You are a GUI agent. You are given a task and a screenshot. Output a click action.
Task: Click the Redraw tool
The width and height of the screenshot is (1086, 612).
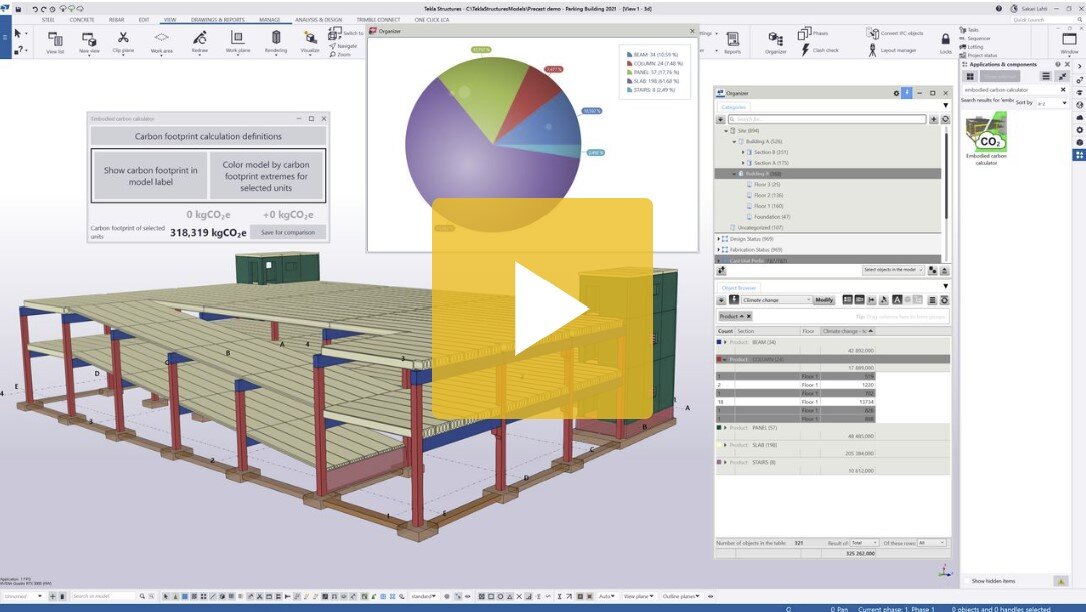[199, 42]
